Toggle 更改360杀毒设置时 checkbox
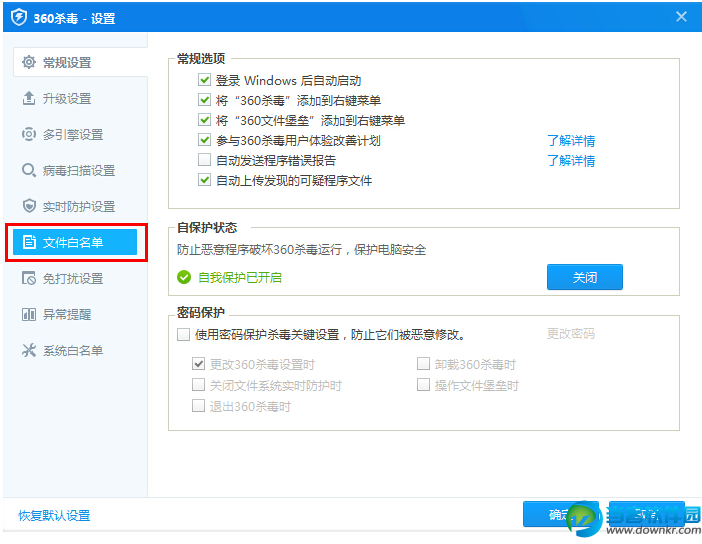Viewport: 702px width, 544px height. pos(198,364)
